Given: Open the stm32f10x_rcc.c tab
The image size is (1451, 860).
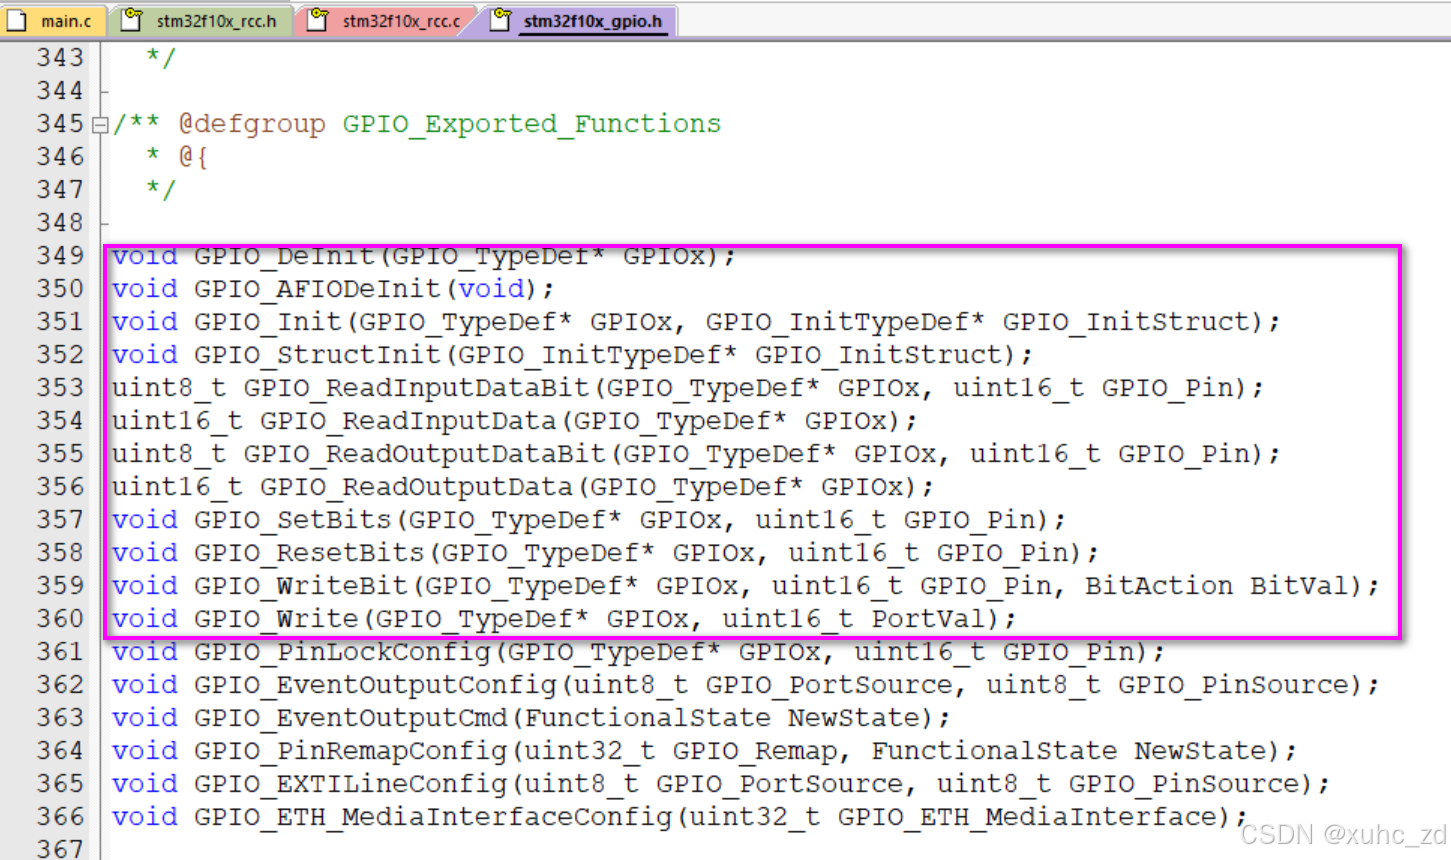Looking at the screenshot, I should (x=388, y=20).
